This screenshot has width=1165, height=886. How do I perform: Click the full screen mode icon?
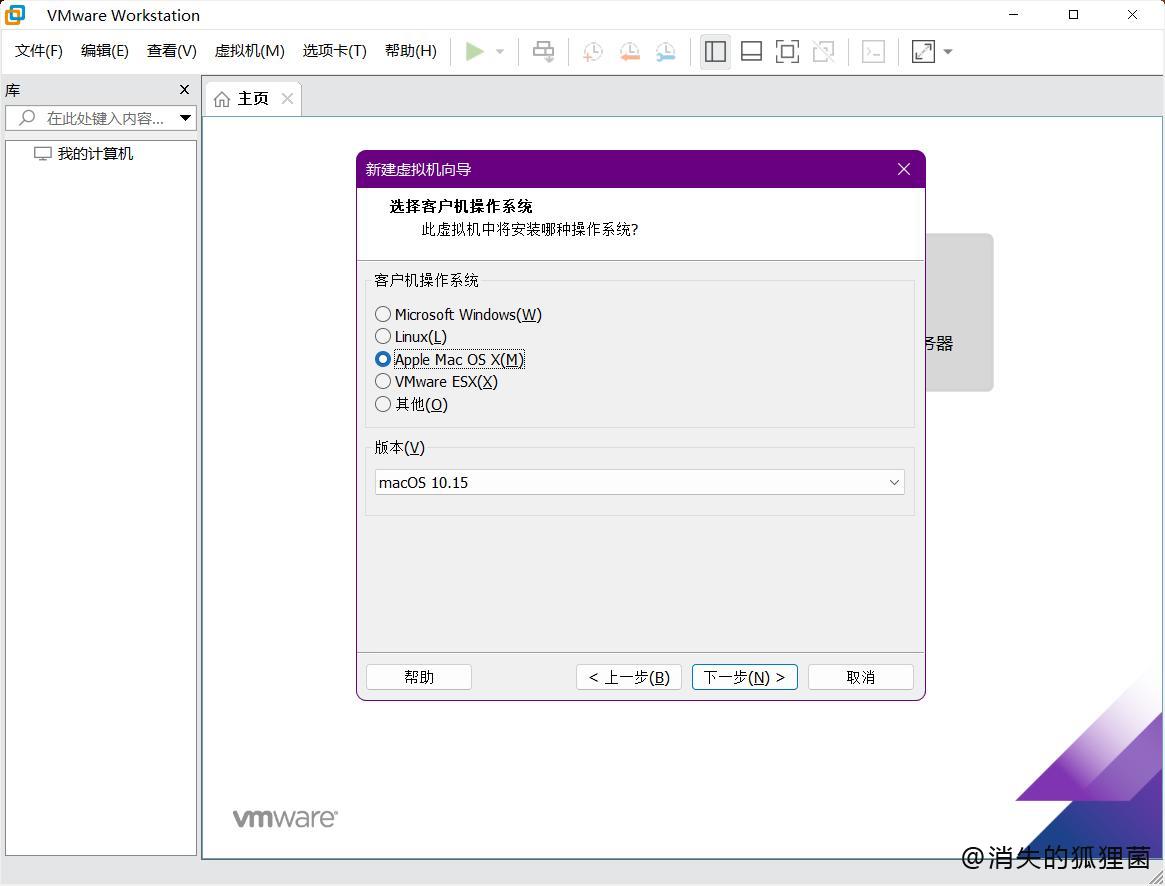[x=787, y=51]
